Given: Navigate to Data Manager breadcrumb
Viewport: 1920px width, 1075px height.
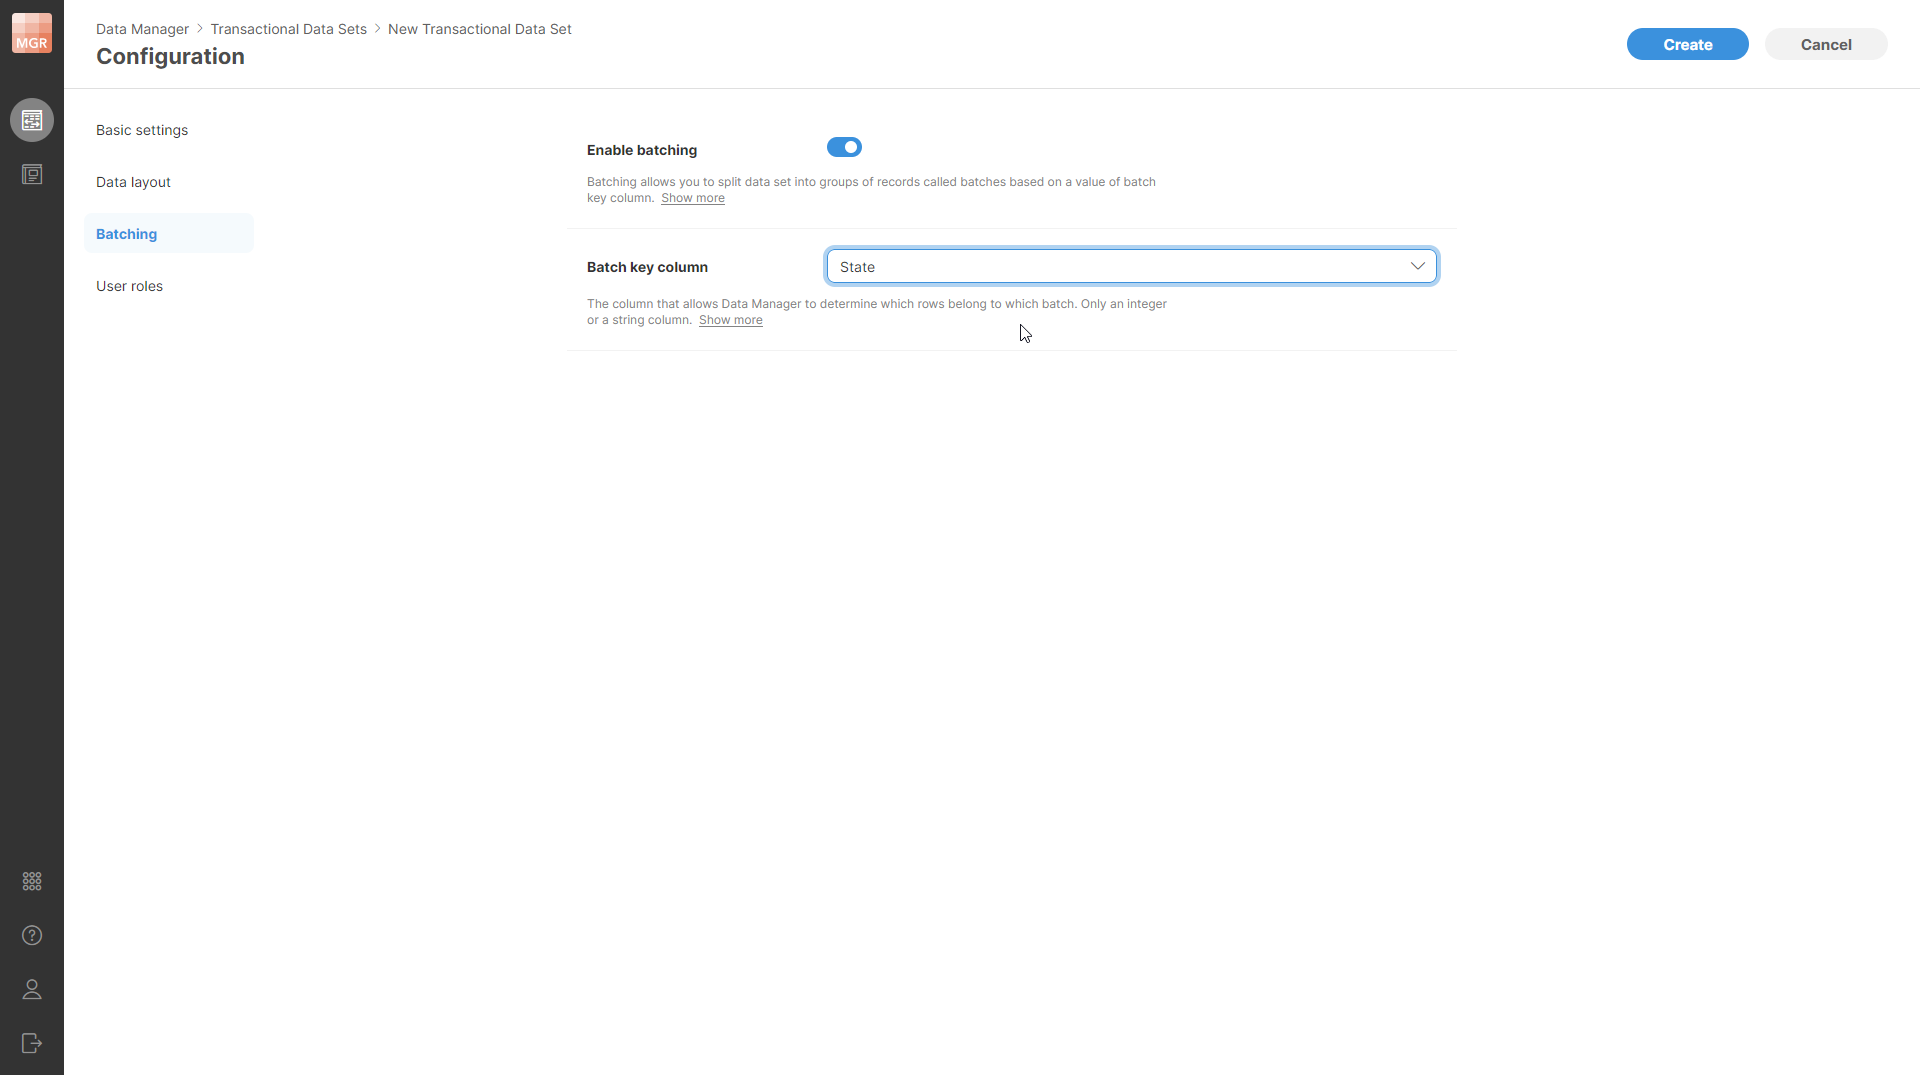Looking at the screenshot, I should tap(141, 29).
